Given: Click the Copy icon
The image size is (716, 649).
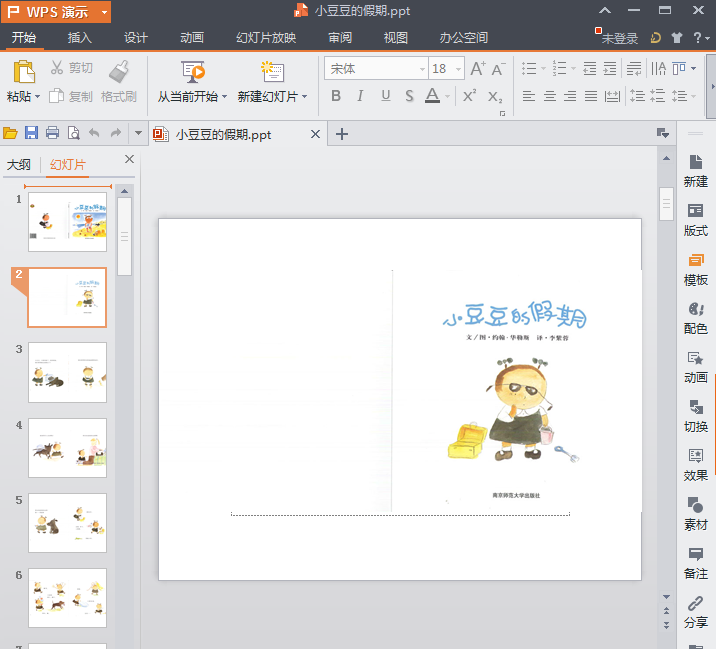Looking at the screenshot, I should tap(56, 96).
